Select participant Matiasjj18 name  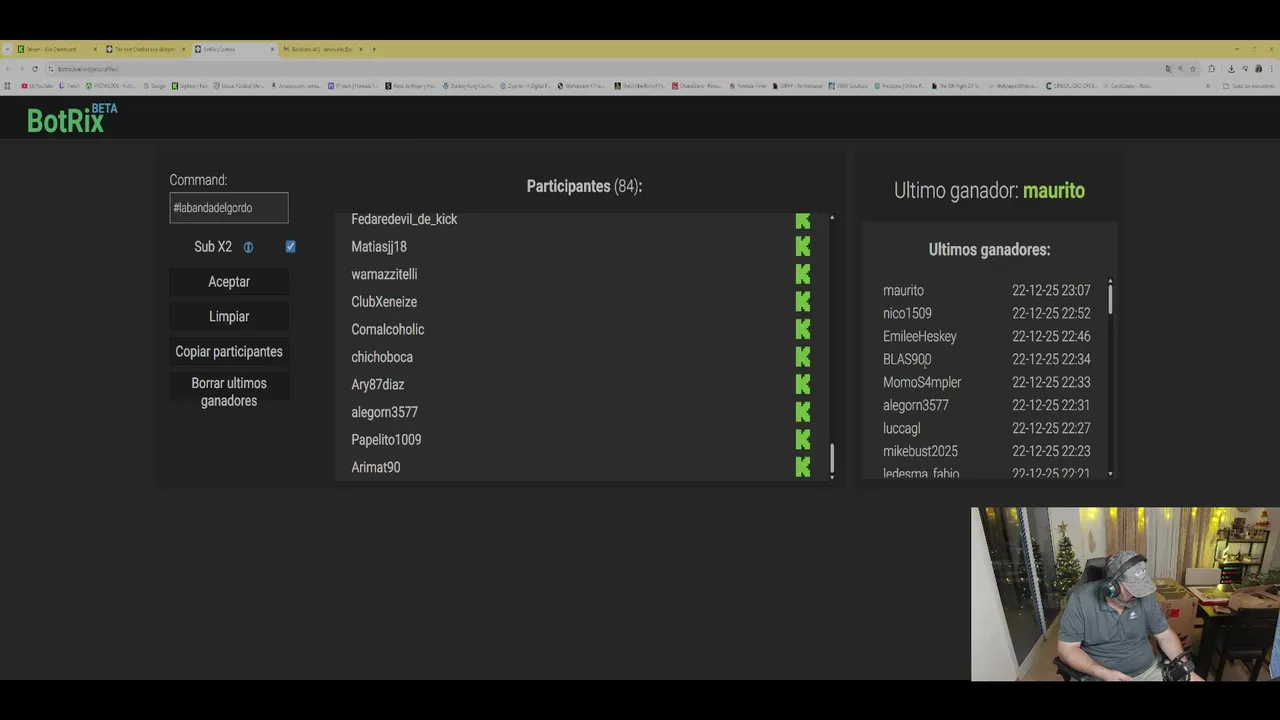pos(379,246)
